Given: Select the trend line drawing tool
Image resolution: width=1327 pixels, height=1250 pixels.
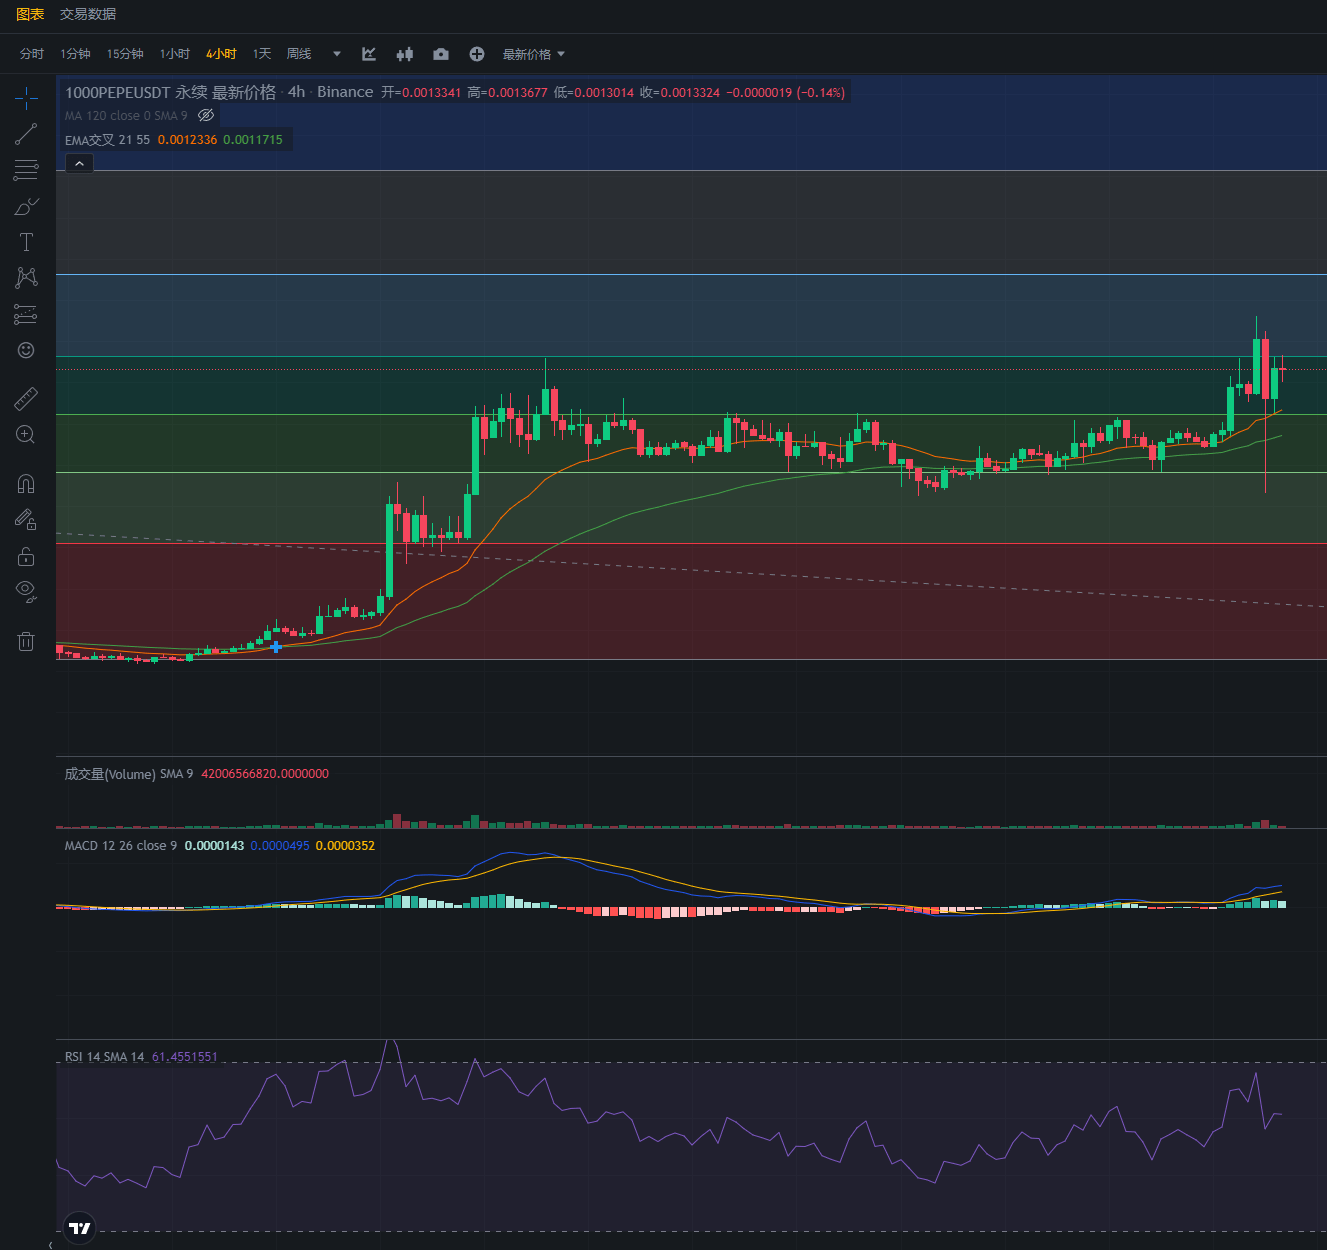Looking at the screenshot, I should [26, 134].
